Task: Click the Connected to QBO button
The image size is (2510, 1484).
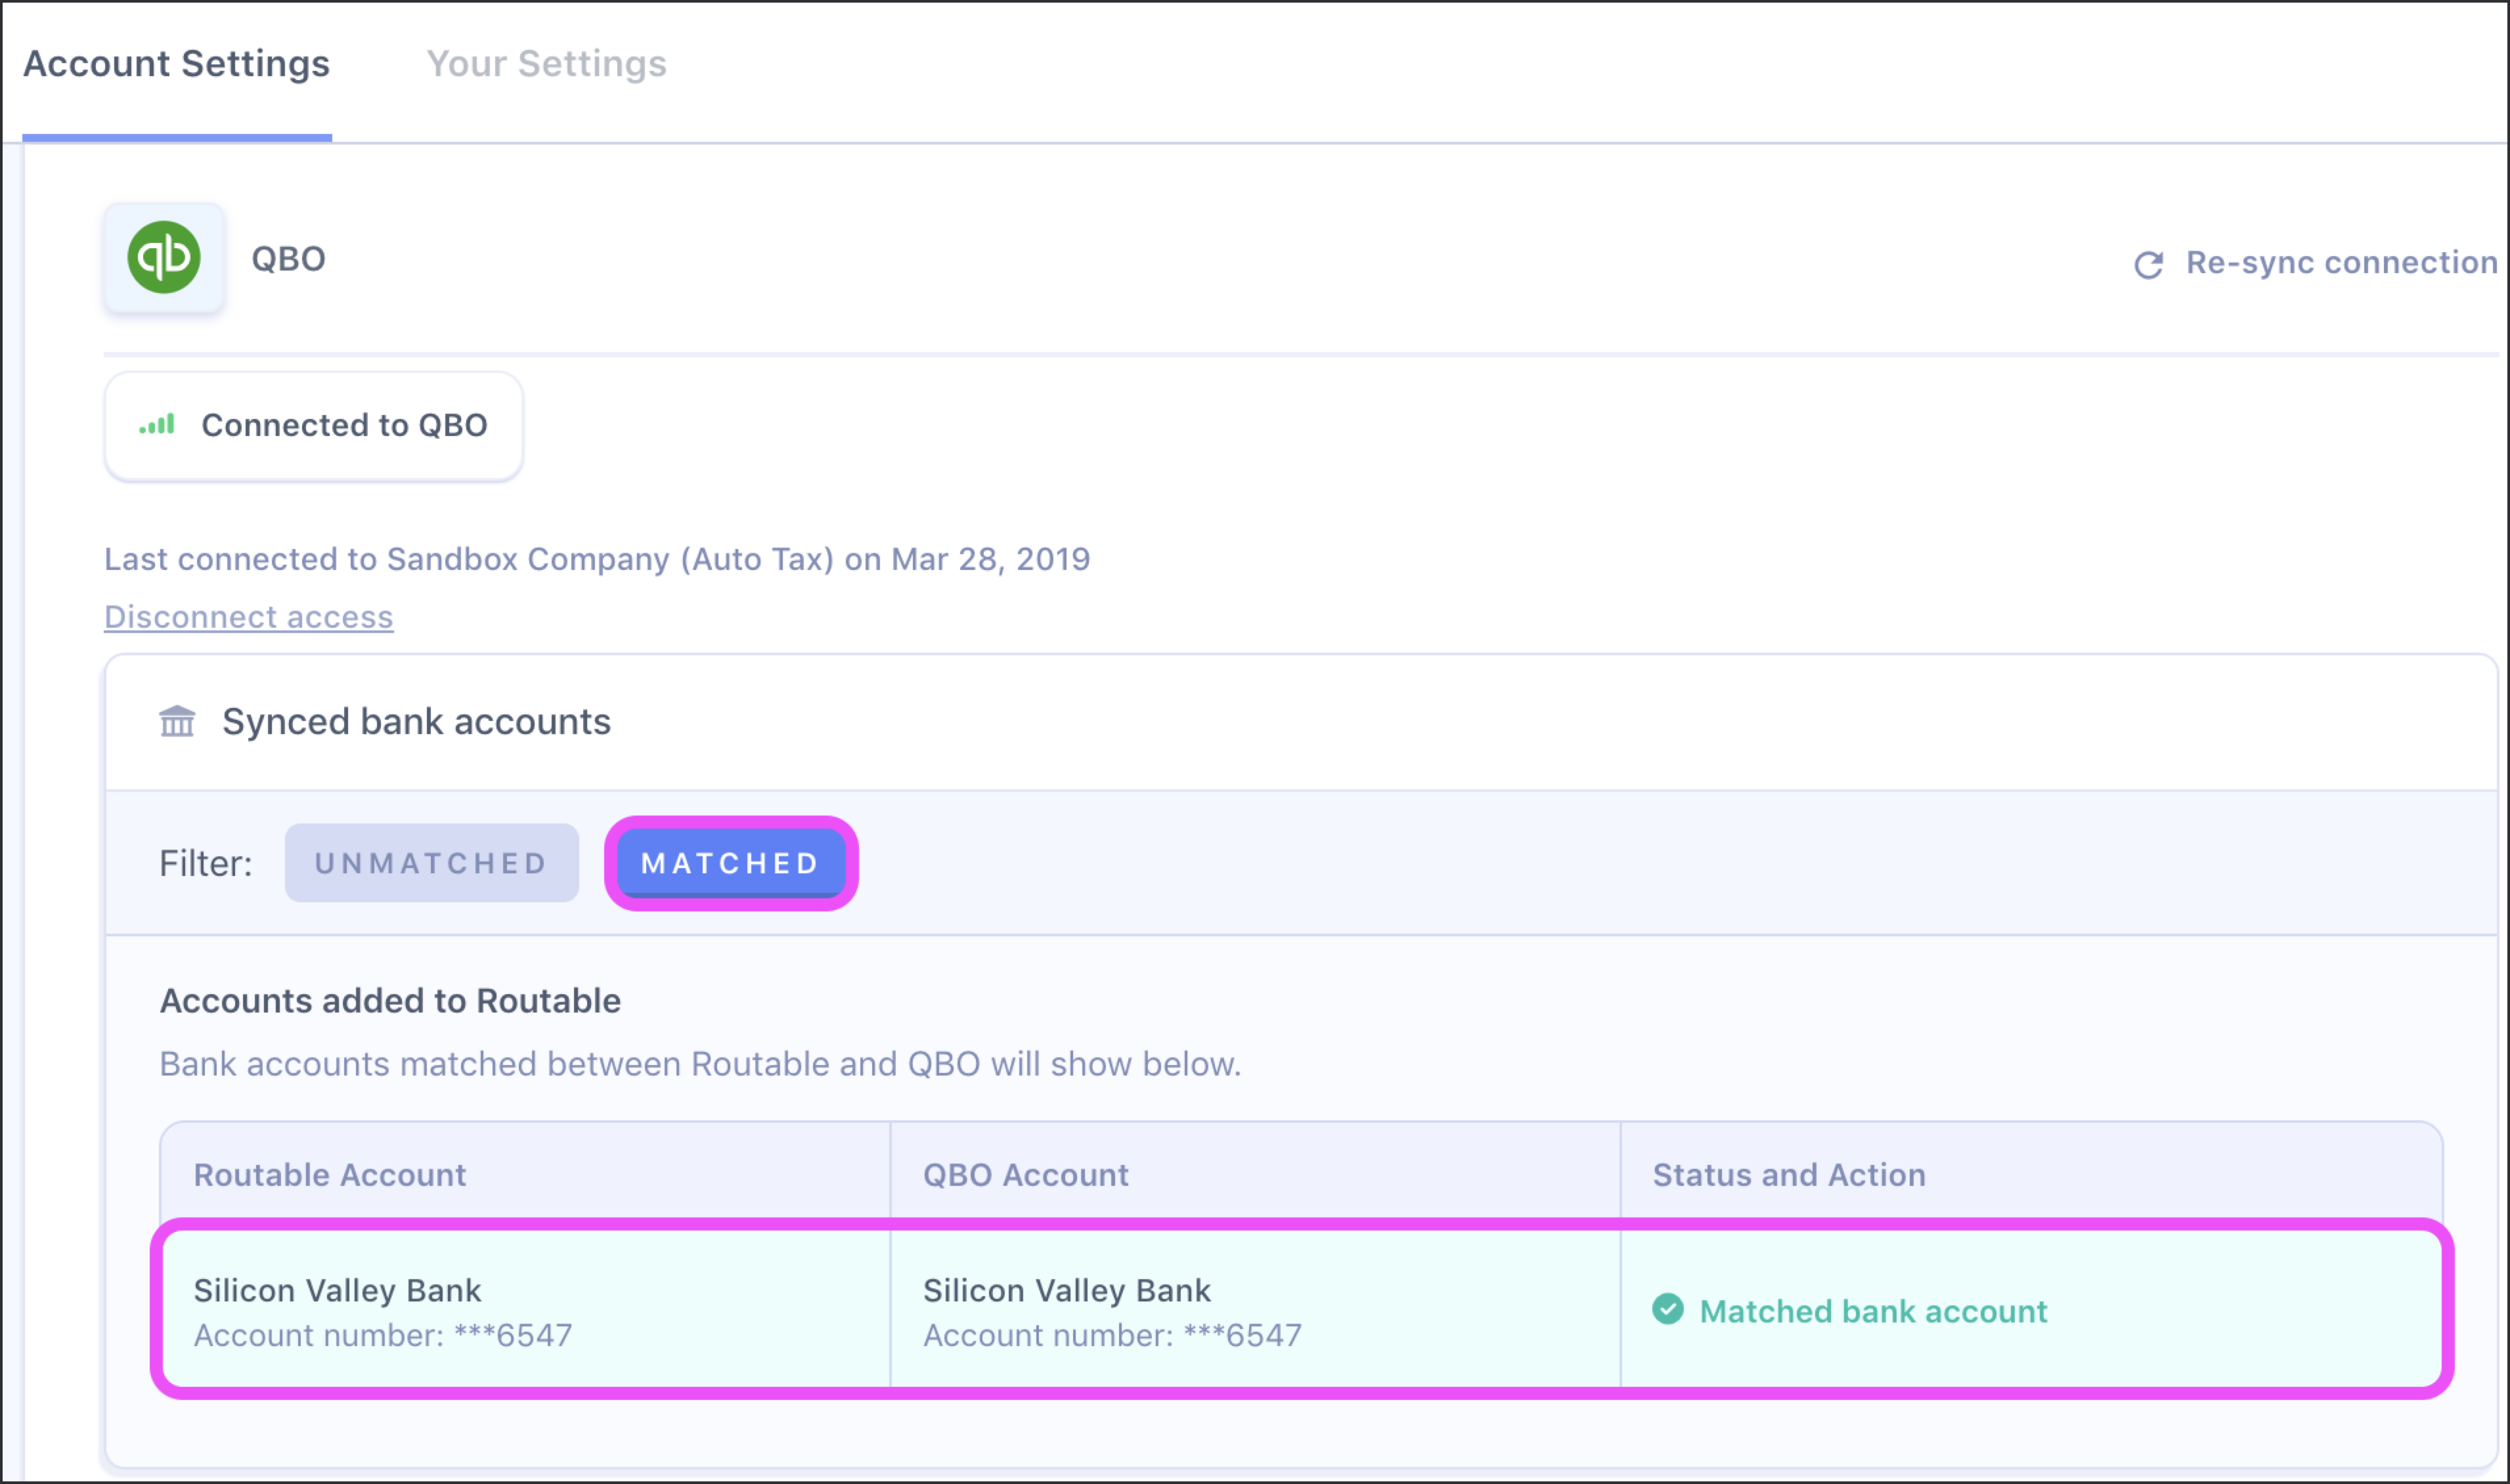Action: (x=313, y=426)
